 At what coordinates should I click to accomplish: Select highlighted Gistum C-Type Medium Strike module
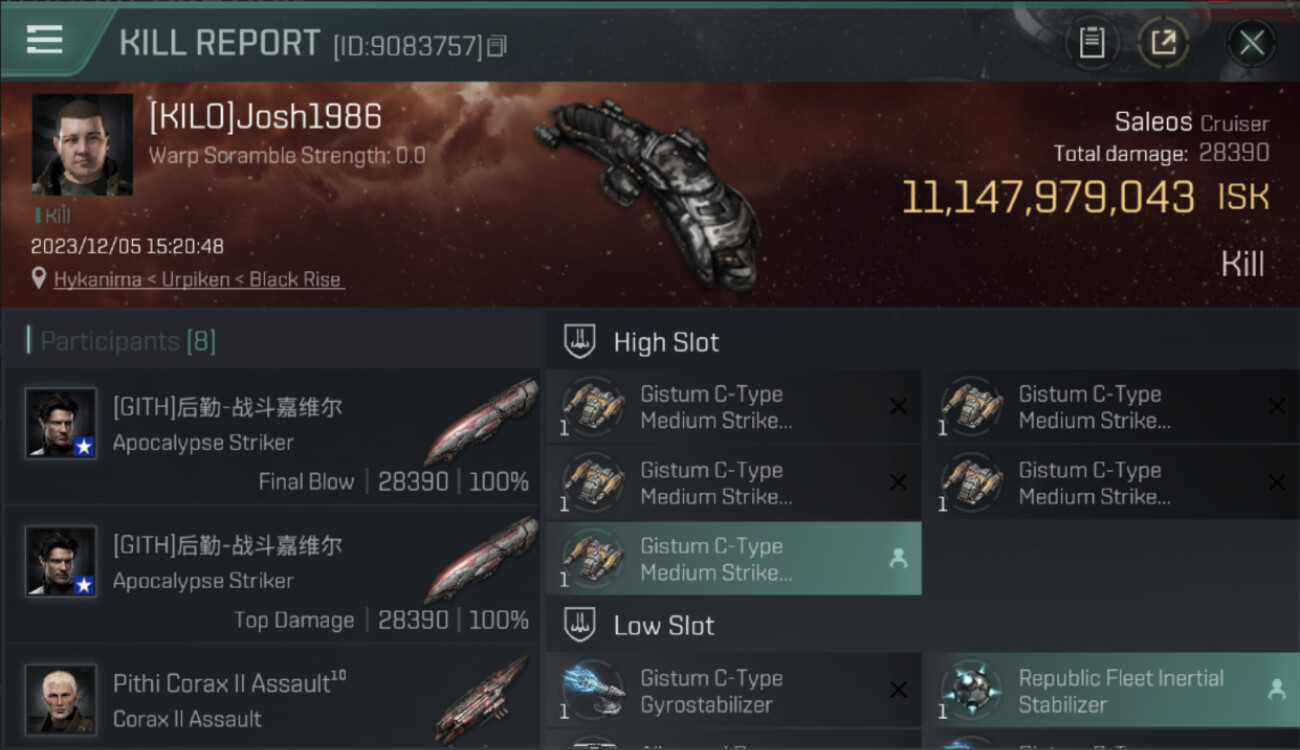734,559
